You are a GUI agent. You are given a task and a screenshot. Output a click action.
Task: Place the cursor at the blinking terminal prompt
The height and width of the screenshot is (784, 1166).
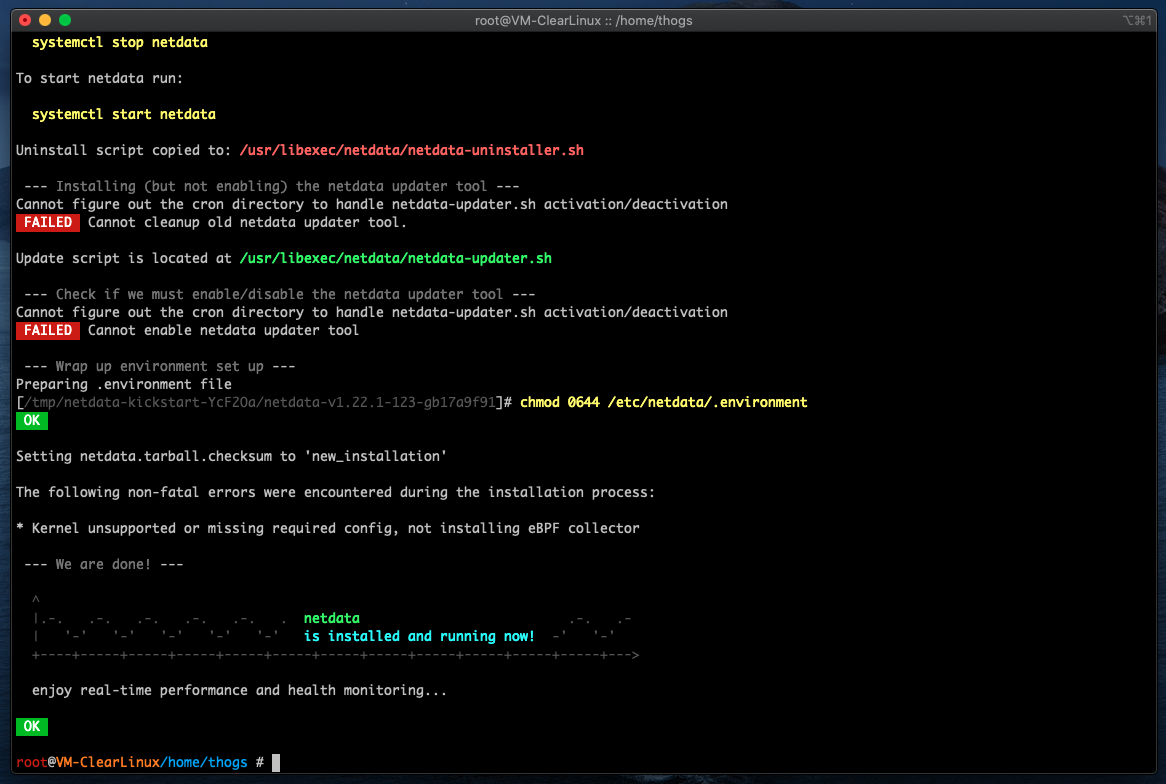tap(277, 762)
